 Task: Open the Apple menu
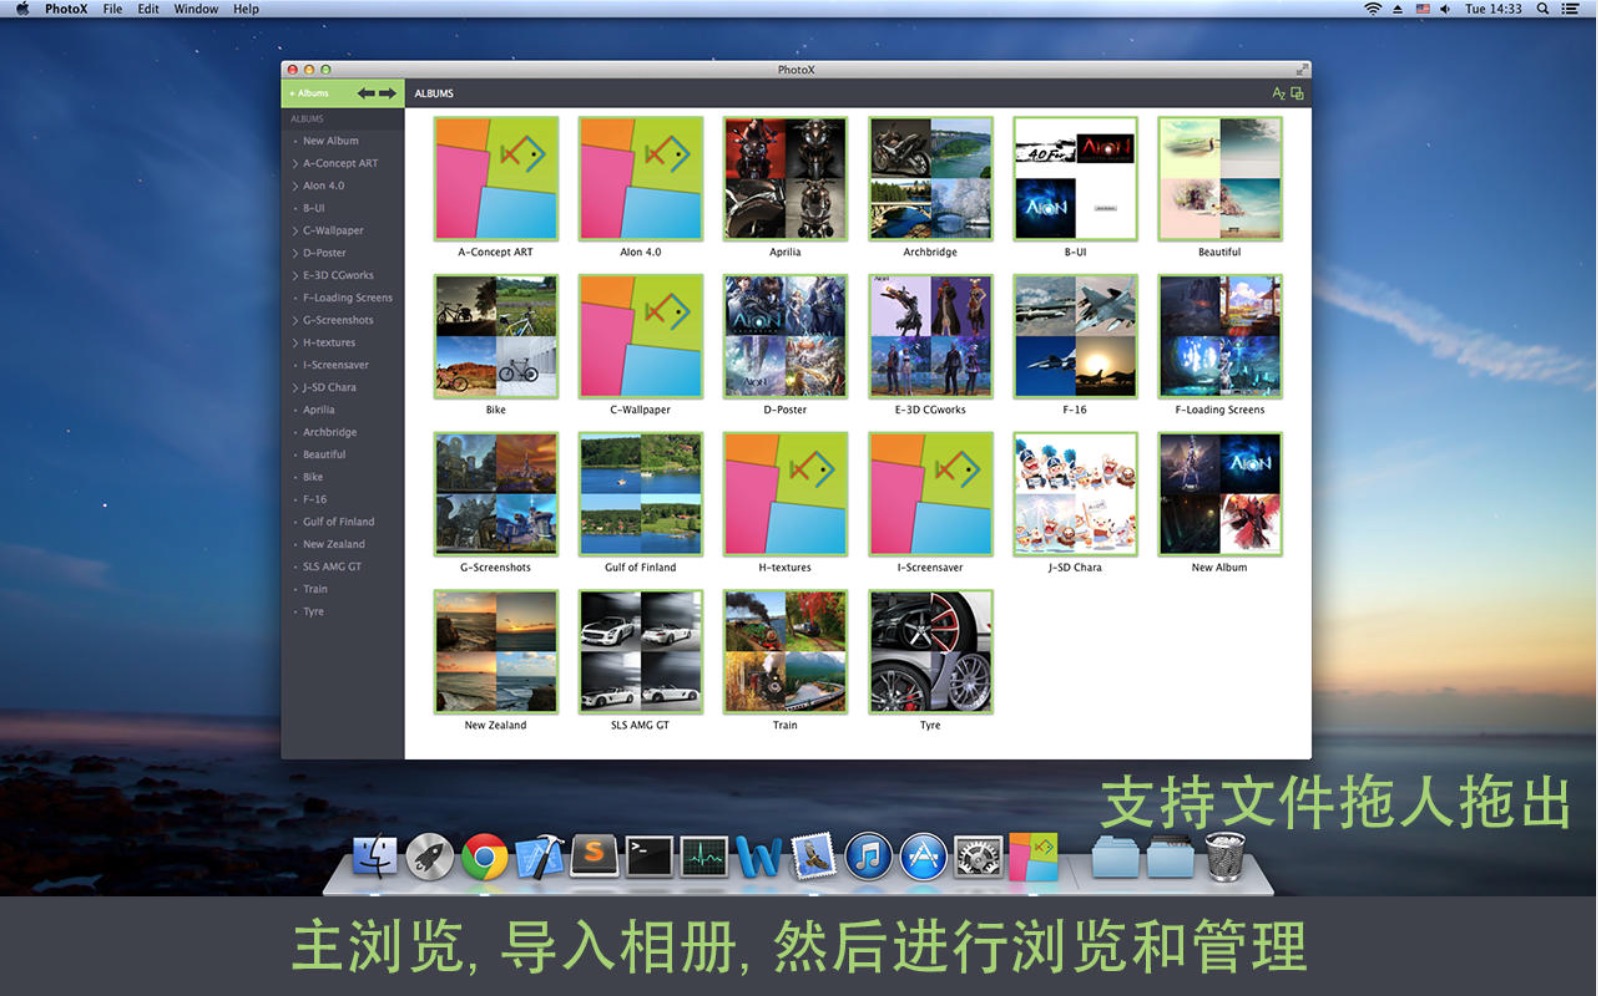click(22, 9)
